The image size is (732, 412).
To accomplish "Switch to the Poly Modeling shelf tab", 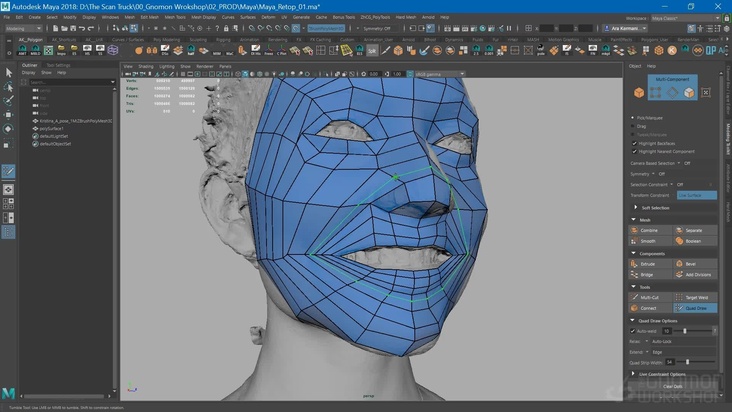I will 166,40.
